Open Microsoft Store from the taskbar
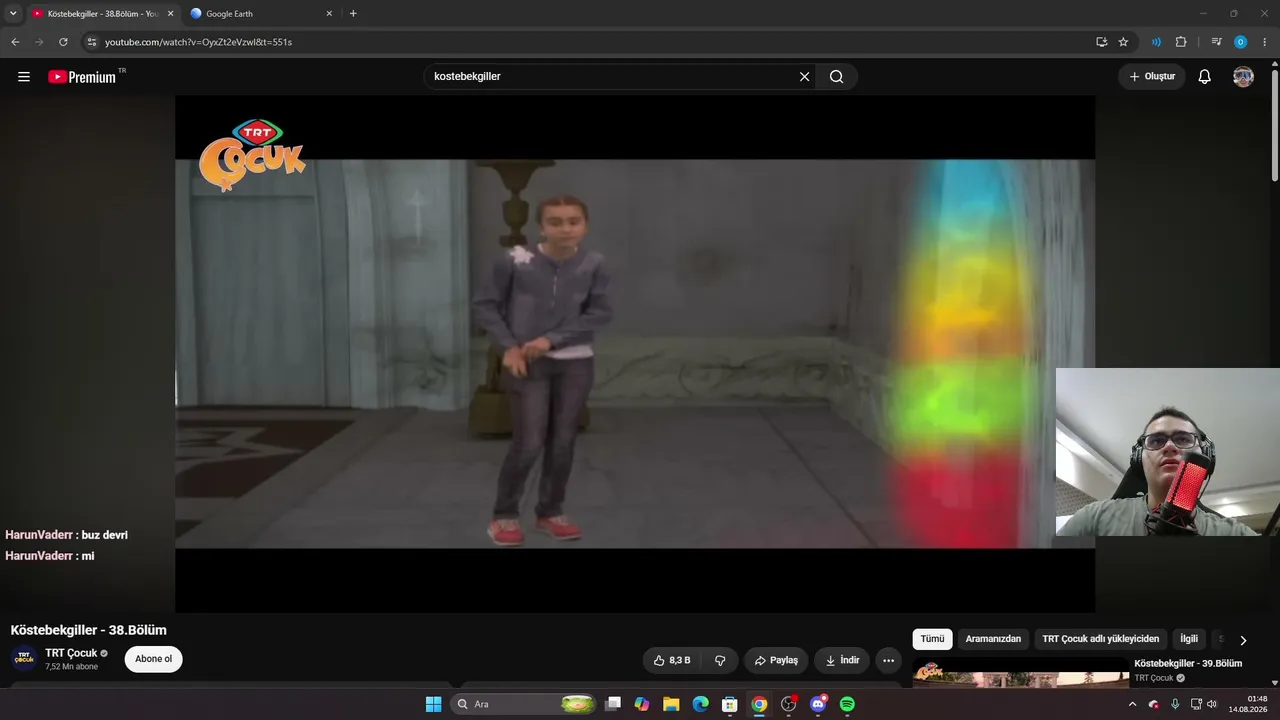Screen dimensions: 1280x720 tap(730, 704)
